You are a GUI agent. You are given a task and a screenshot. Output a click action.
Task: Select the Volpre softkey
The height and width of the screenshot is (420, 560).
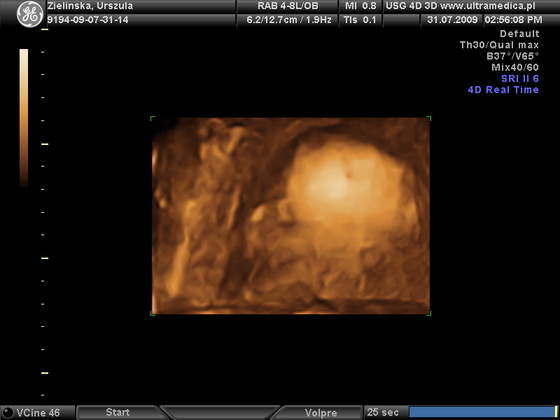(320, 413)
